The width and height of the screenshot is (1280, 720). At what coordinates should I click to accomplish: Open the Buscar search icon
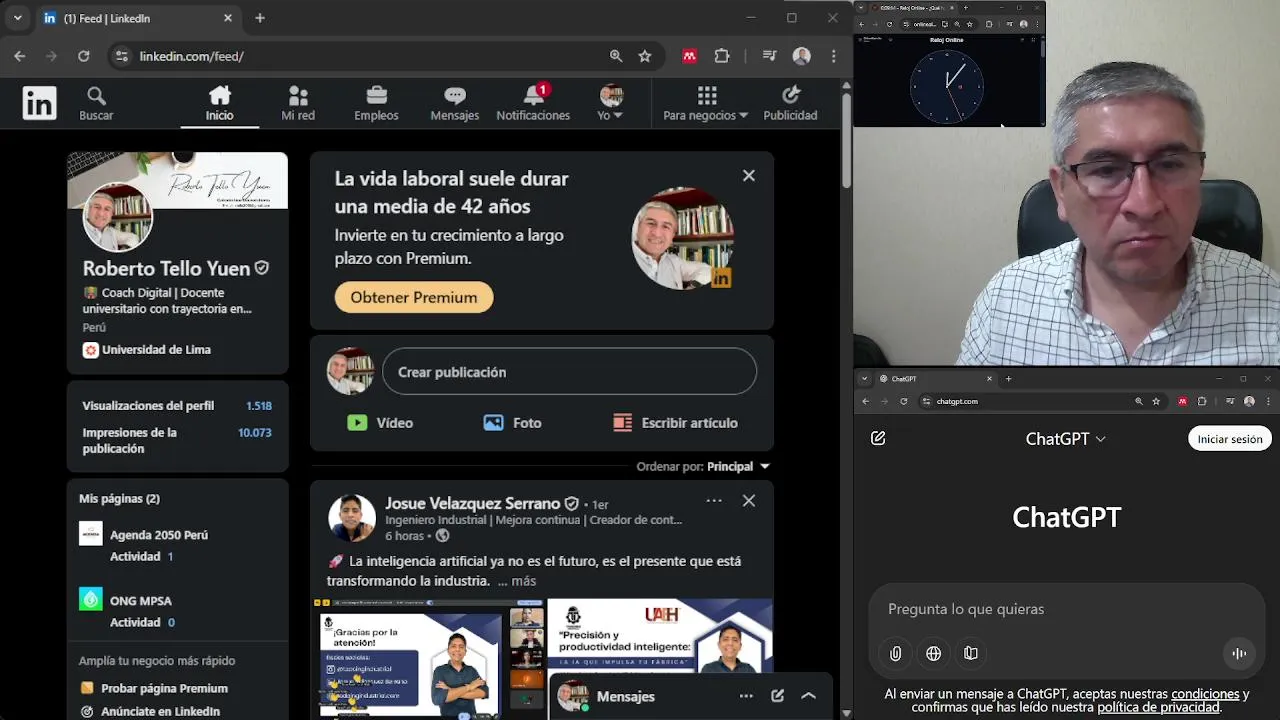tap(96, 103)
